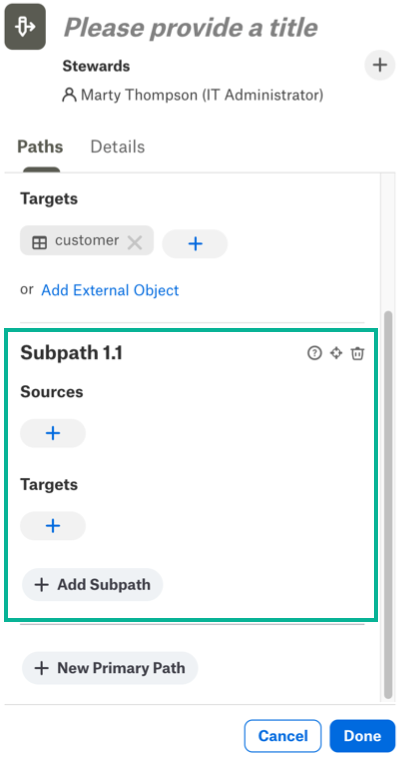Create a New Primary Path
Image resolution: width=400 pixels, height=762 pixels.
110,668
